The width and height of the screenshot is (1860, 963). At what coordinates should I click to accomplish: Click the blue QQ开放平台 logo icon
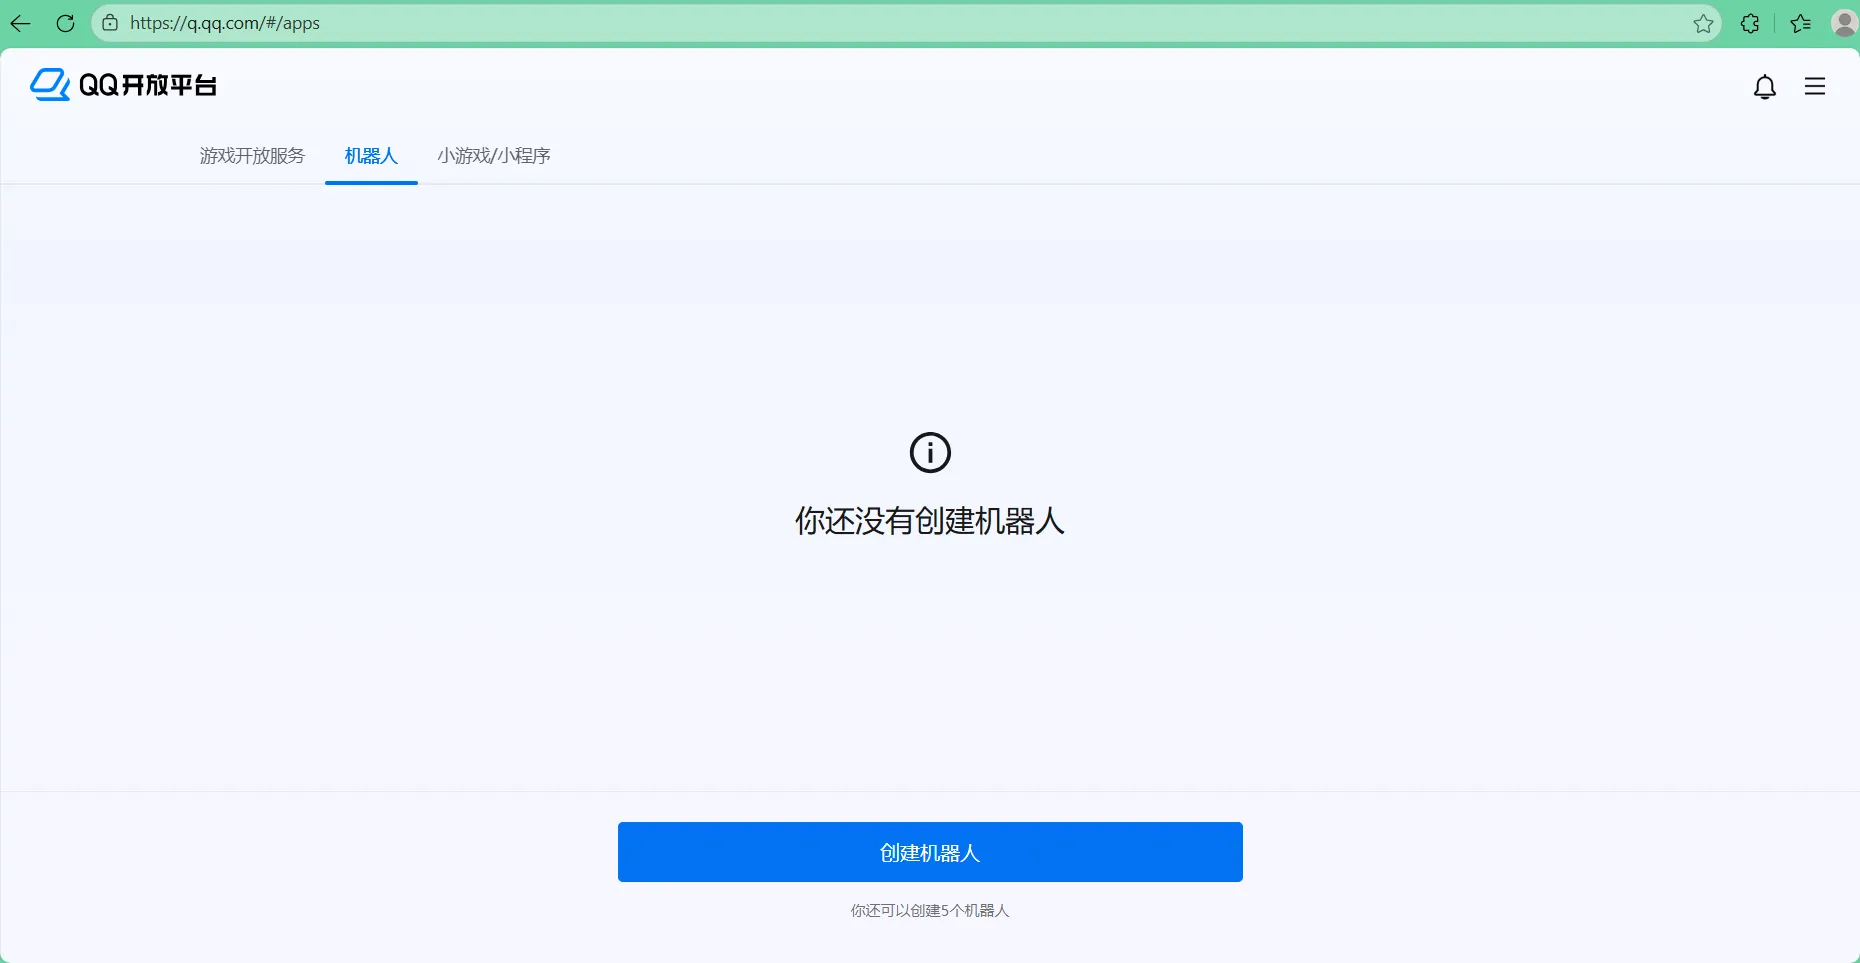pyautogui.click(x=50, y=85)
